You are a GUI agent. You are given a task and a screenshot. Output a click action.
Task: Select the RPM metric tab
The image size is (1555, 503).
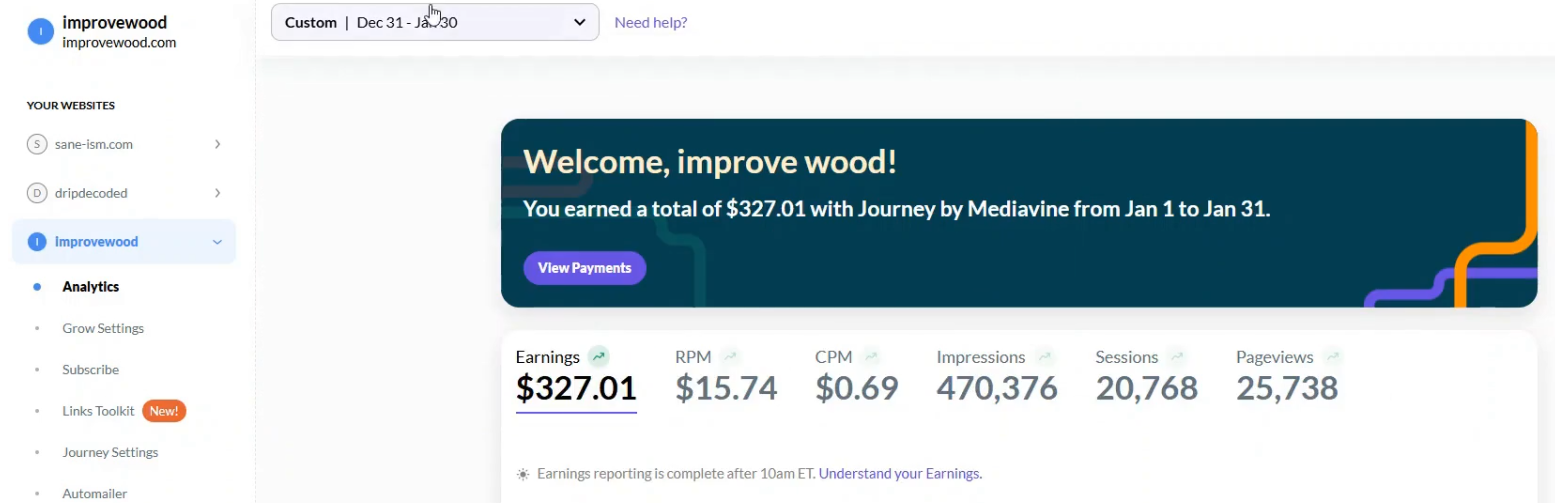pos(726,377)
